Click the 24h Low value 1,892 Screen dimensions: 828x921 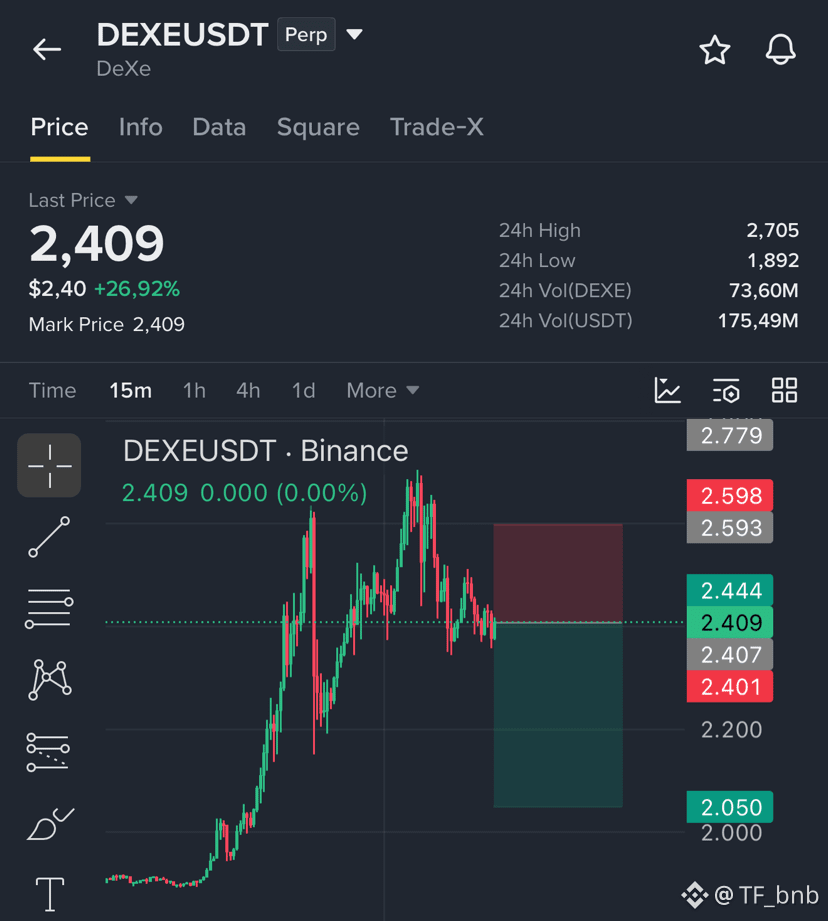[x=773, y=260]
